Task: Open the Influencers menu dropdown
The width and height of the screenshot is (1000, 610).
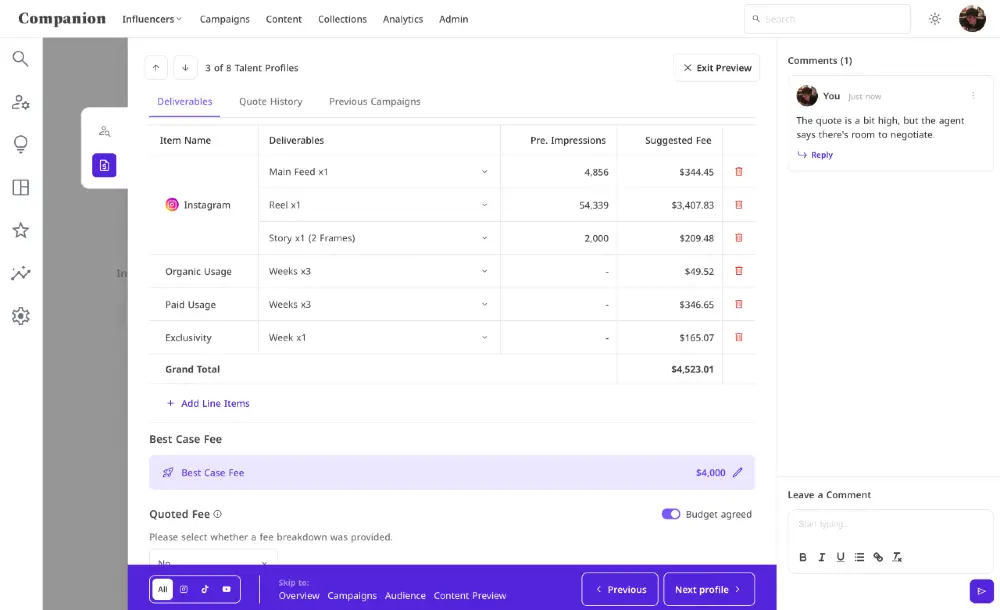Action: coord(152,19)
